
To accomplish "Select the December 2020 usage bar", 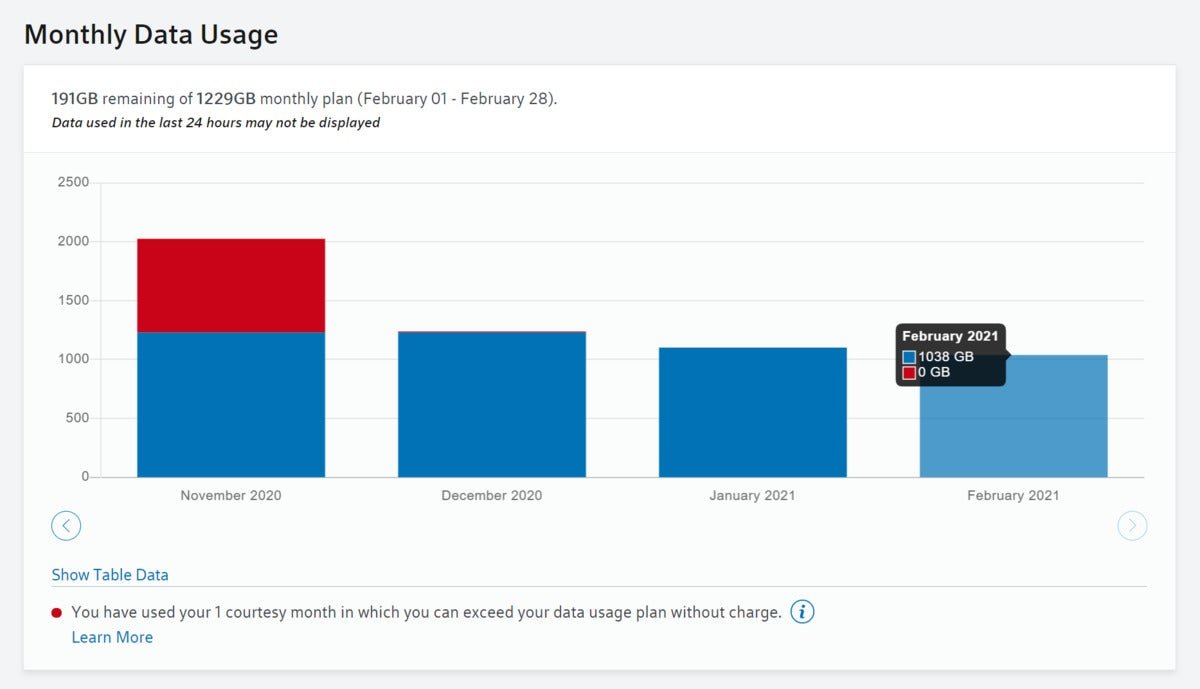I will [x=492, y=404].
